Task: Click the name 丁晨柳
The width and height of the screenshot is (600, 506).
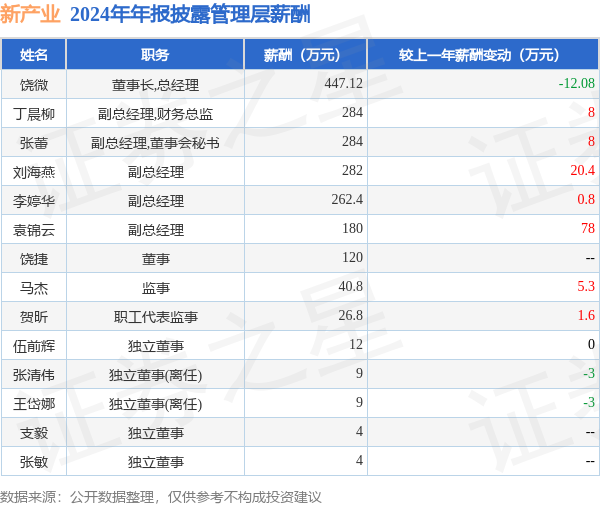Action: pos(34,114)
